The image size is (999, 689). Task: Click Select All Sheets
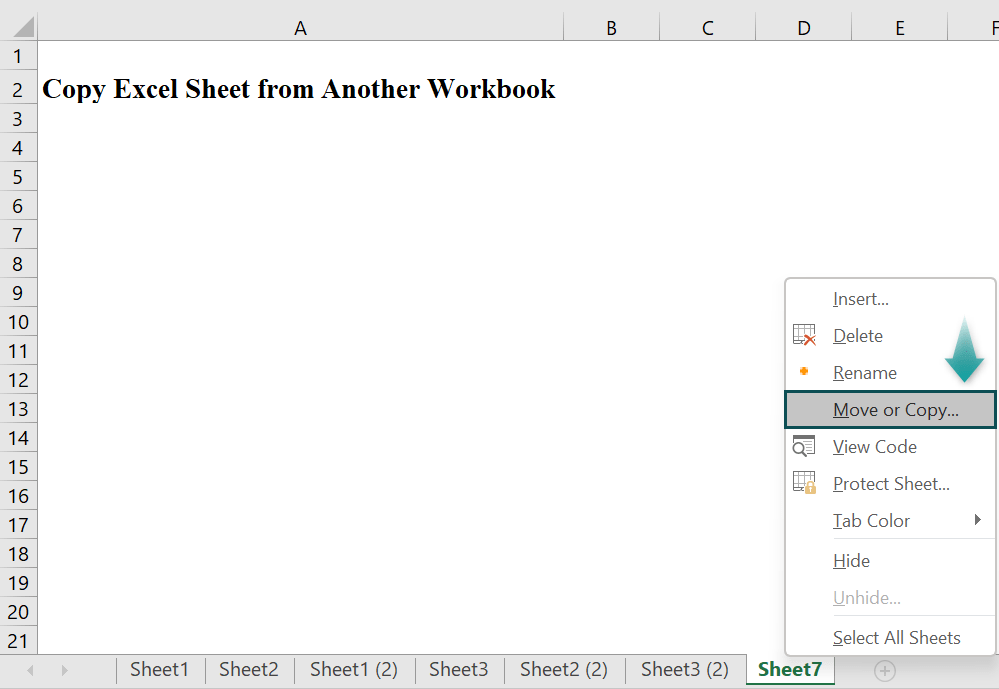tap(896, 637)
